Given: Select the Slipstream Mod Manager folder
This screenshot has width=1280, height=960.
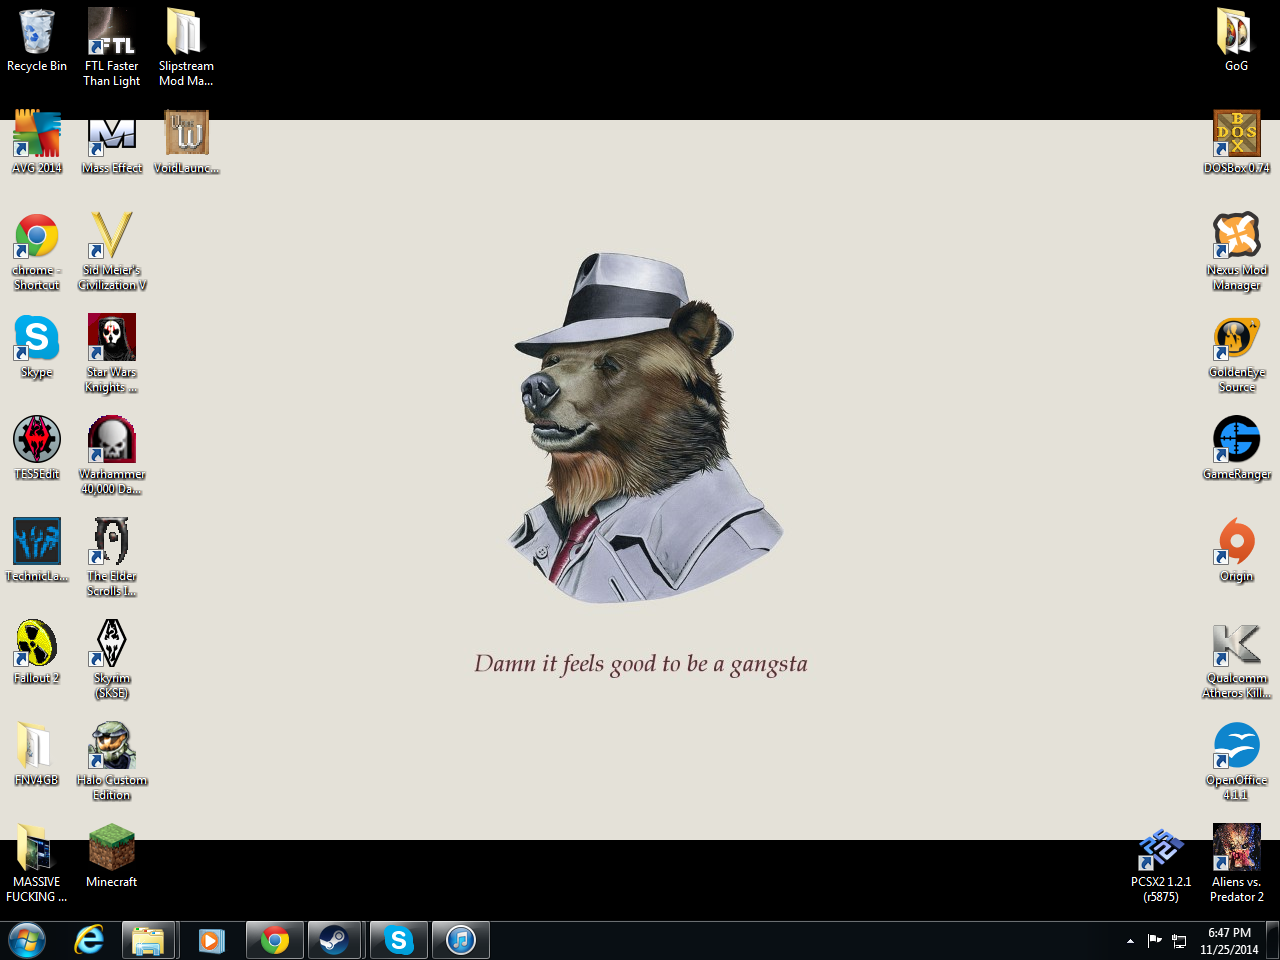Looking at the screenshot, I should (x=186, y=48).
